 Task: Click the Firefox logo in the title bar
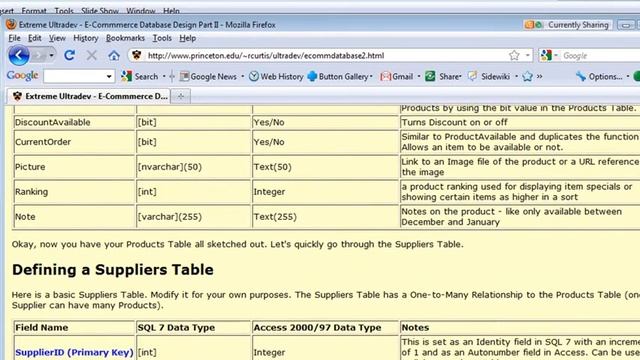point(11,24)
